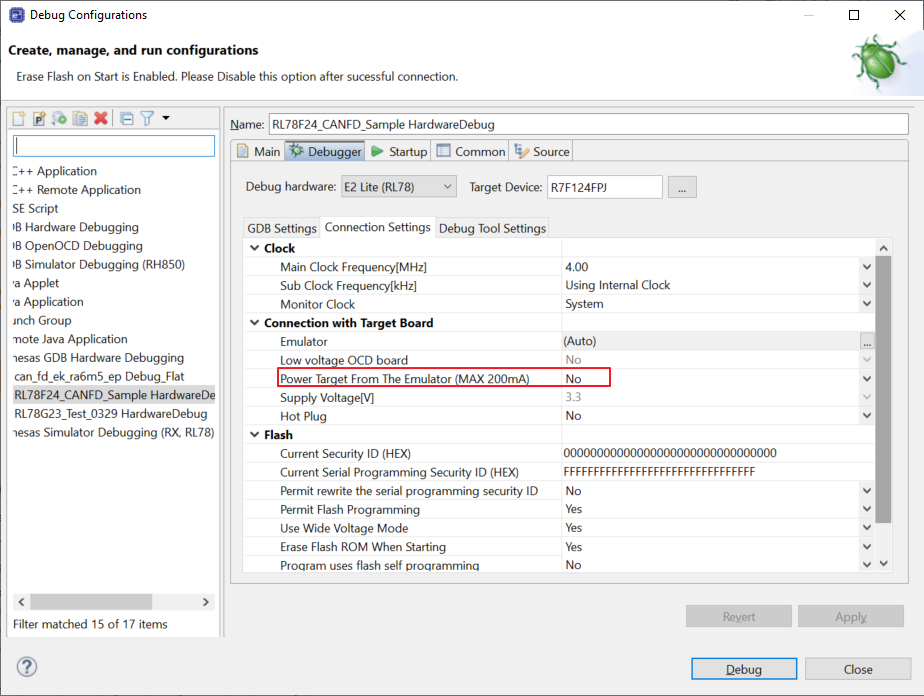The width and height of the screenshot is (924, 696).
Task: Click the help question mark icon
Action: coord(27,667)
